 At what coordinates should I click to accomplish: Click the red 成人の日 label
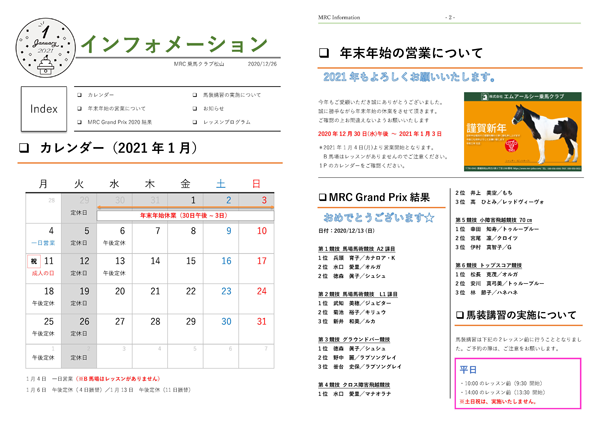[x=43, y=273]
